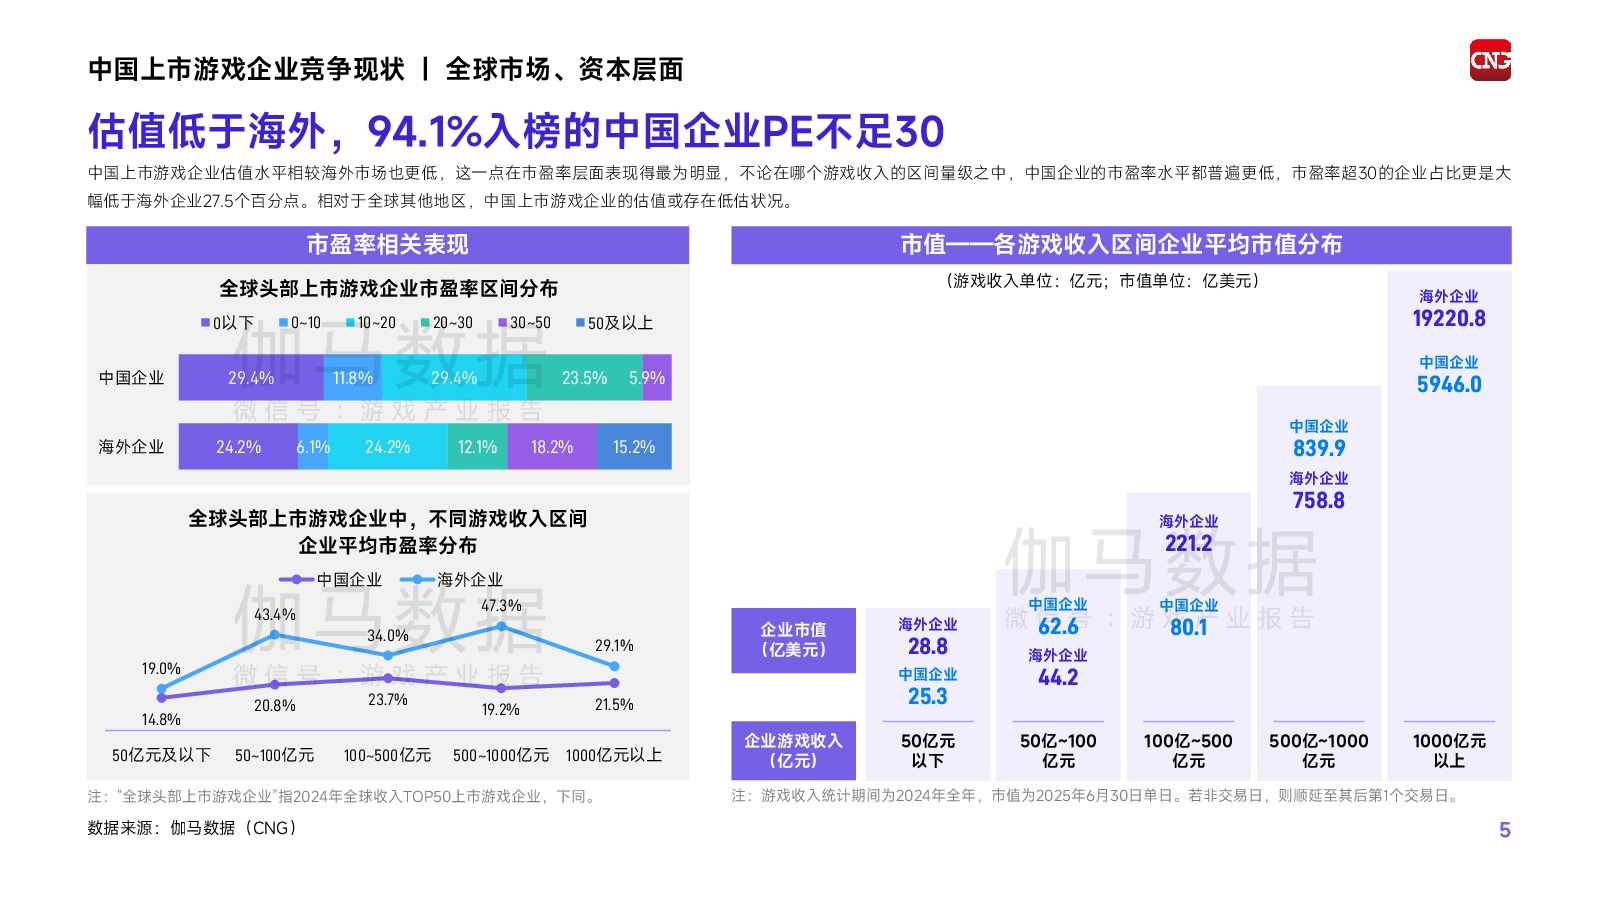This screenshot has width=1600, height=900.
Task: Click the '20~30' legend color swatch
Action: (425, 323)
